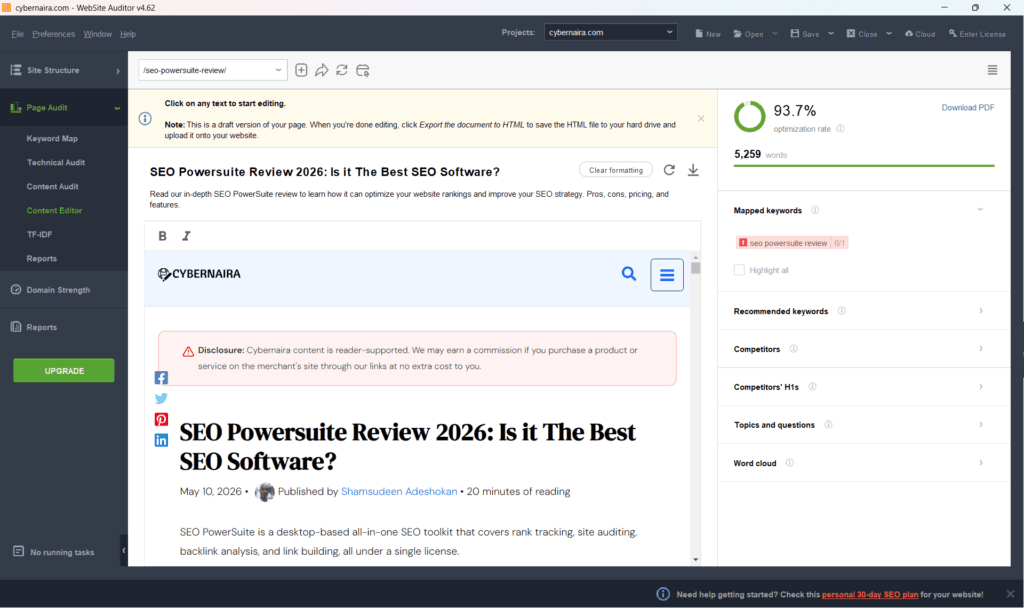
Task: Open the personal 30-day SEO plan link
Action: pyautogui.click(x=870, y=594)
